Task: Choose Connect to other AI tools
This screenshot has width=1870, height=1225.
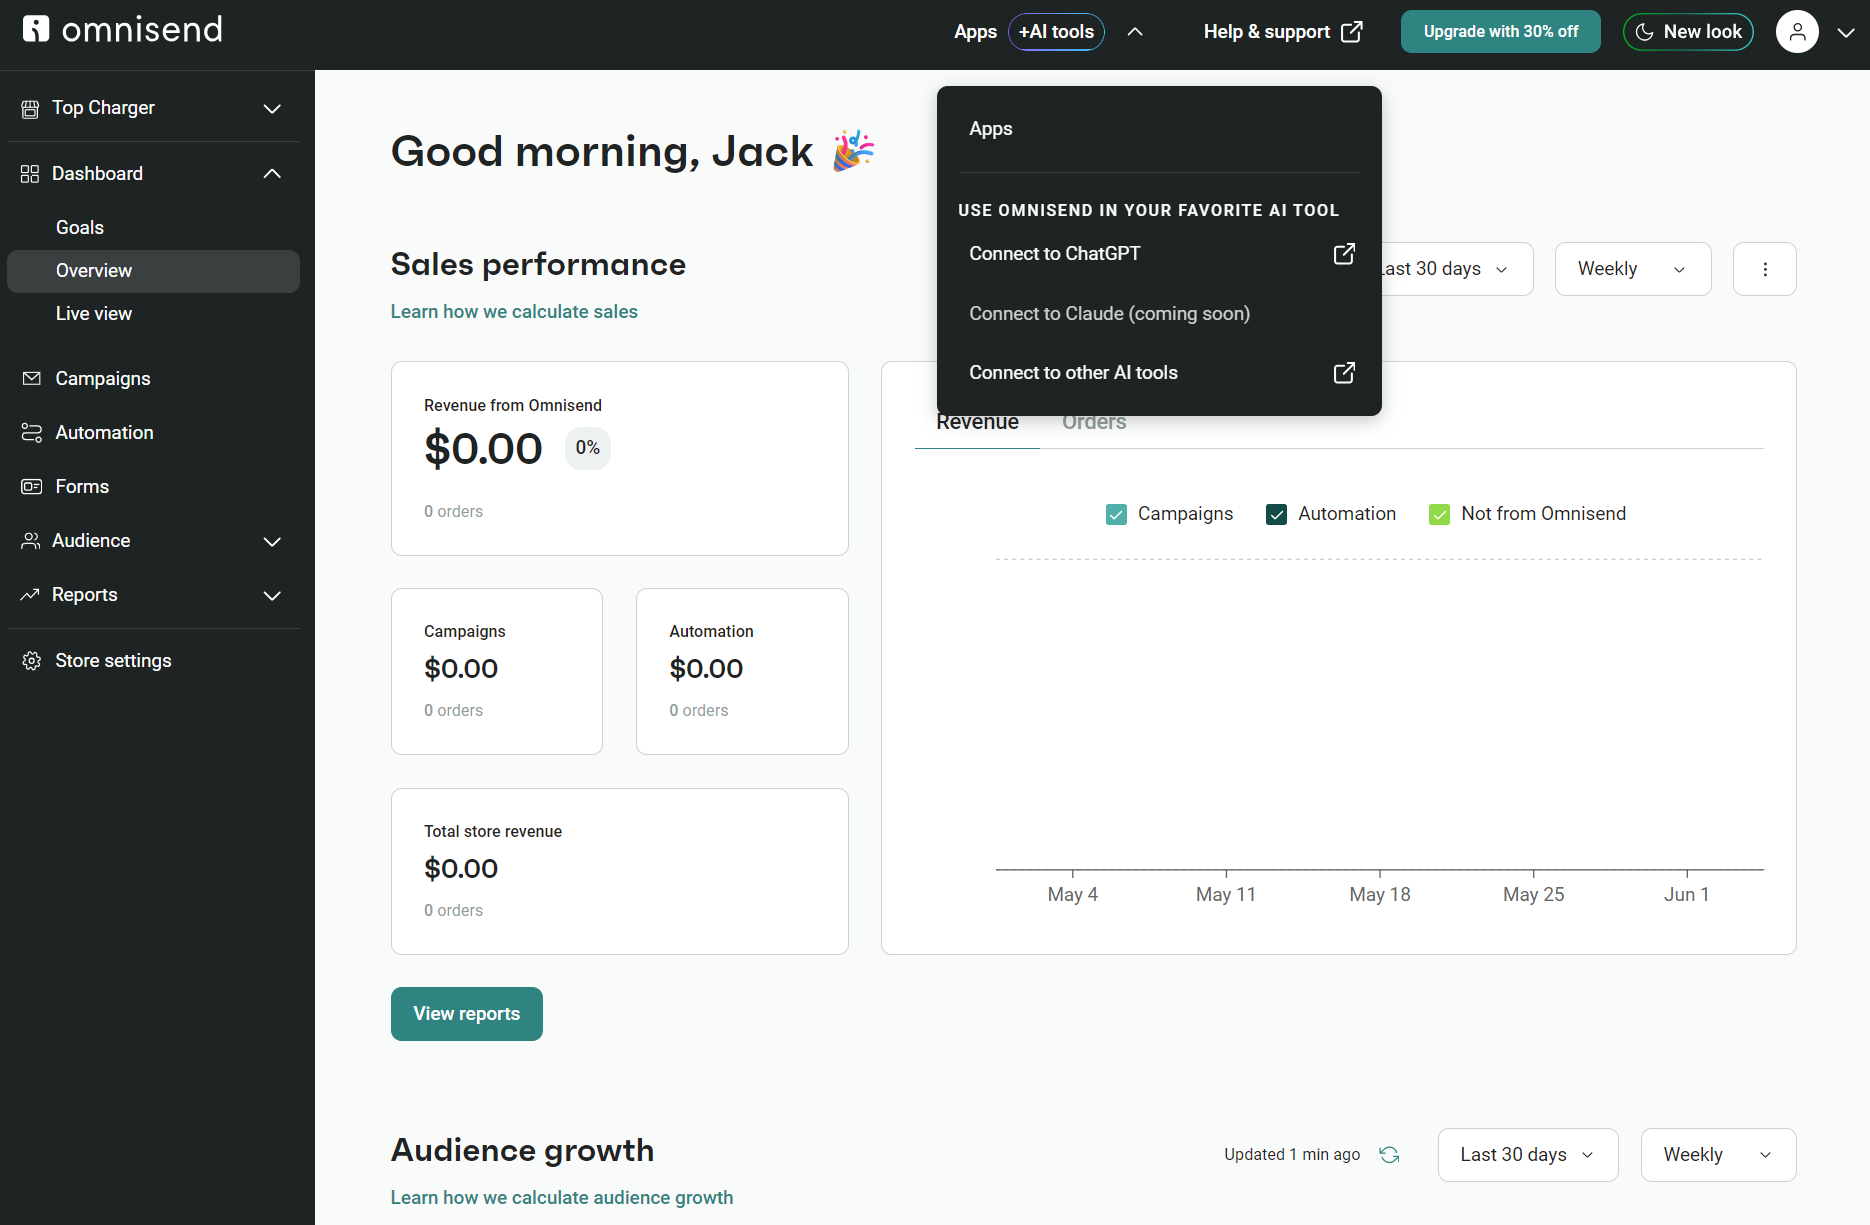Action: pyautogui.click(x=1159, y=373)
